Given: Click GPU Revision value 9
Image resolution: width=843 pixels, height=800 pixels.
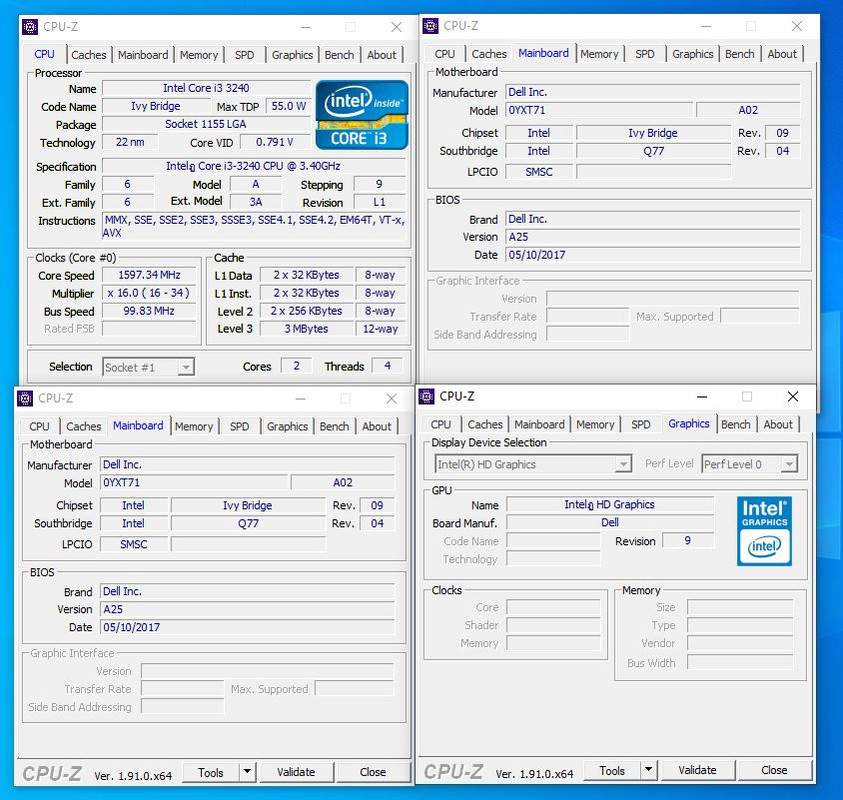Looking at the screenshot, I should 688,540.
